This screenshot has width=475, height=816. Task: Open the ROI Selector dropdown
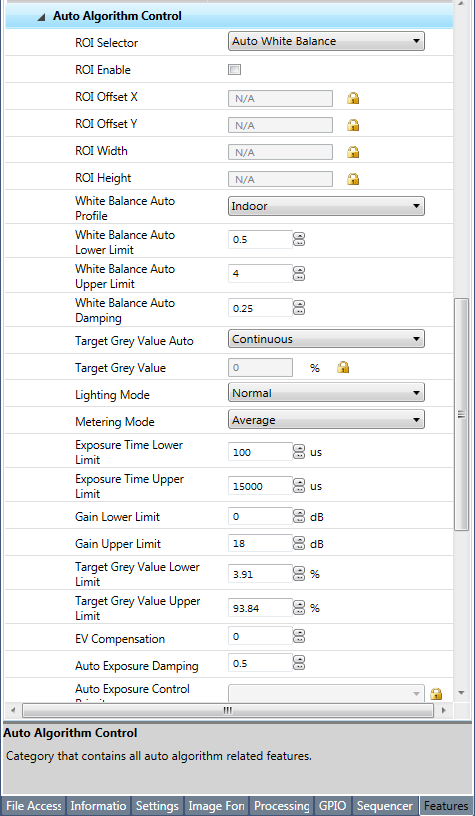[x=326, y=41]
